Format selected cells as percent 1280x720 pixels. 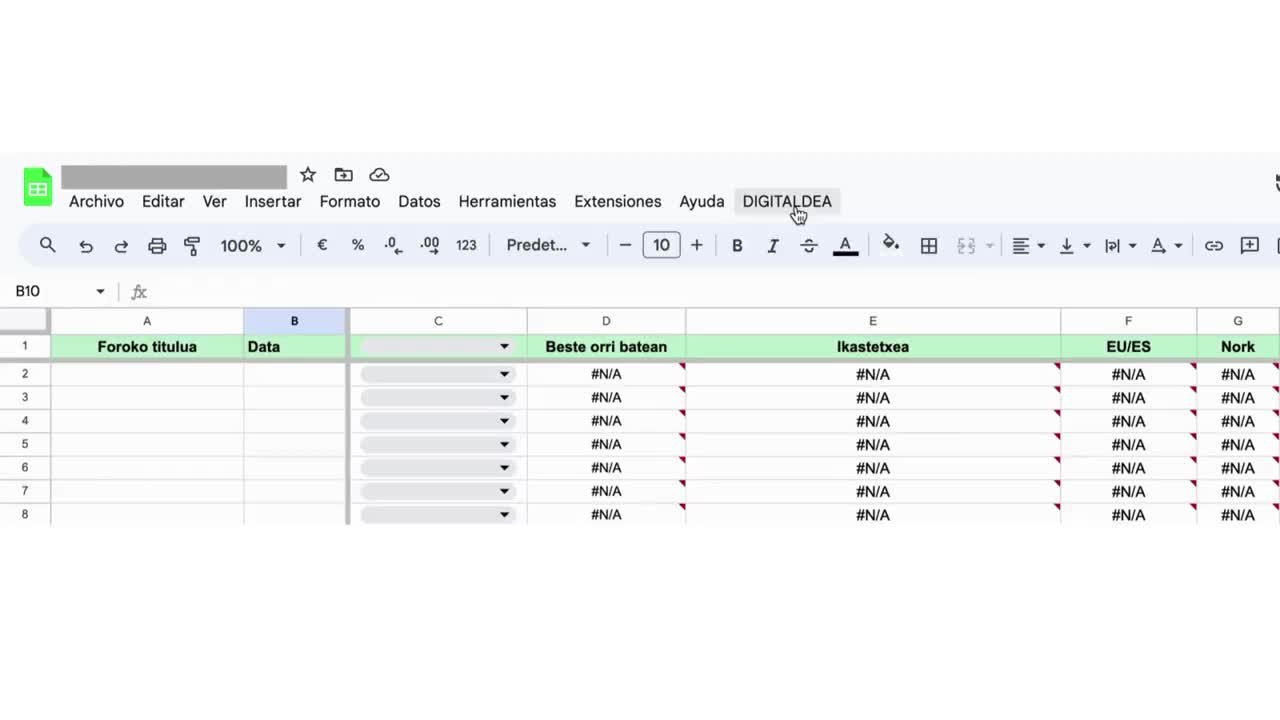click(x=357, y=245)
